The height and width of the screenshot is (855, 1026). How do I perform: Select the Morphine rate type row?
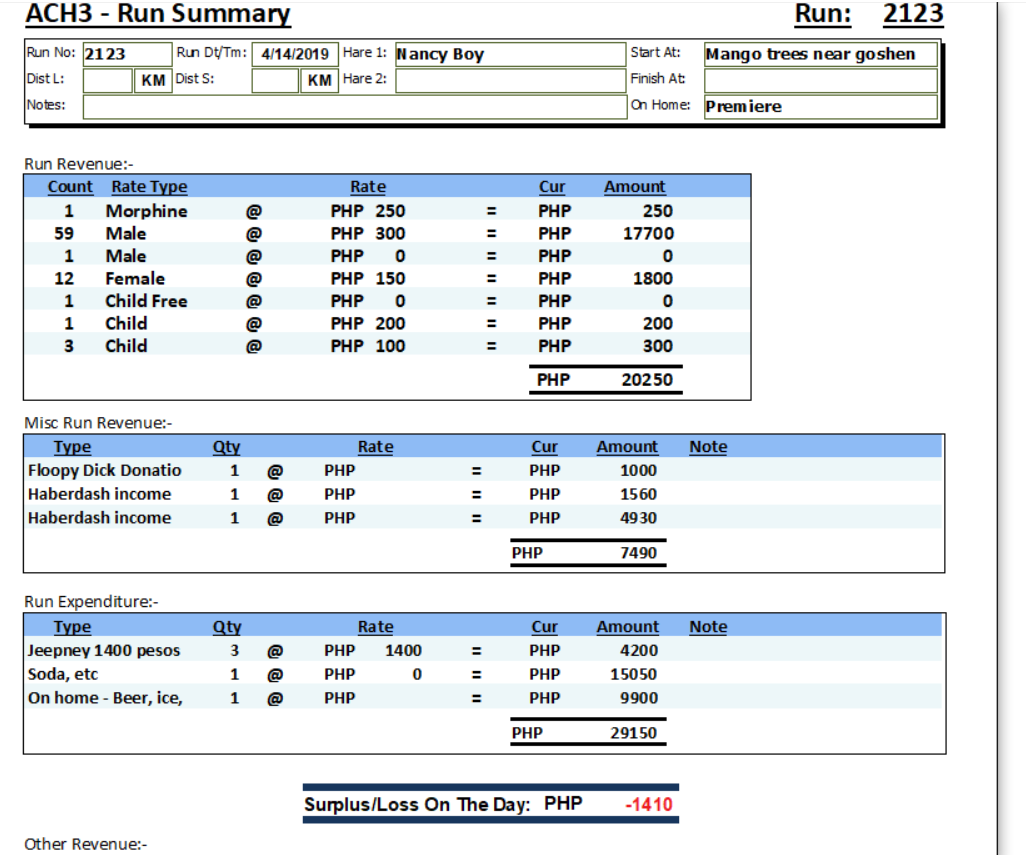[x=146, y=211]
